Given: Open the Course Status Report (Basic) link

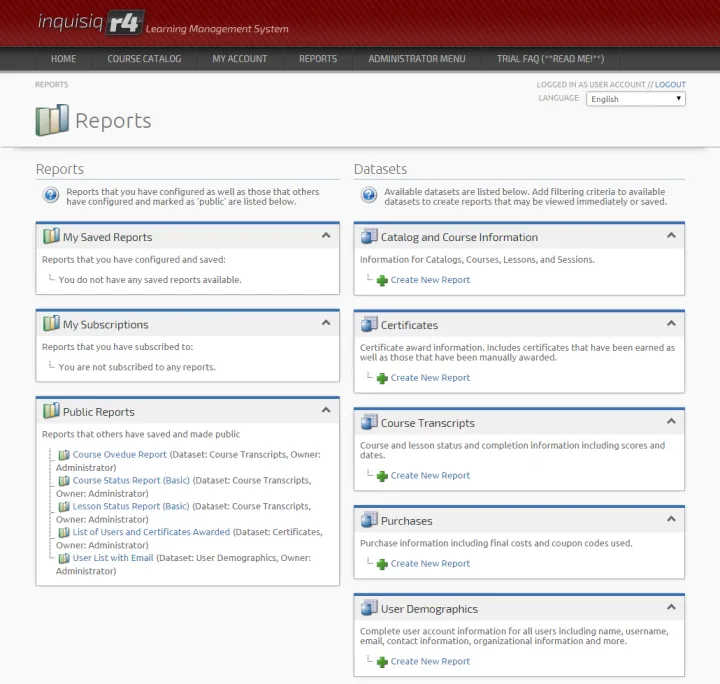Looking at the screenshot, I should pos(131,481).
